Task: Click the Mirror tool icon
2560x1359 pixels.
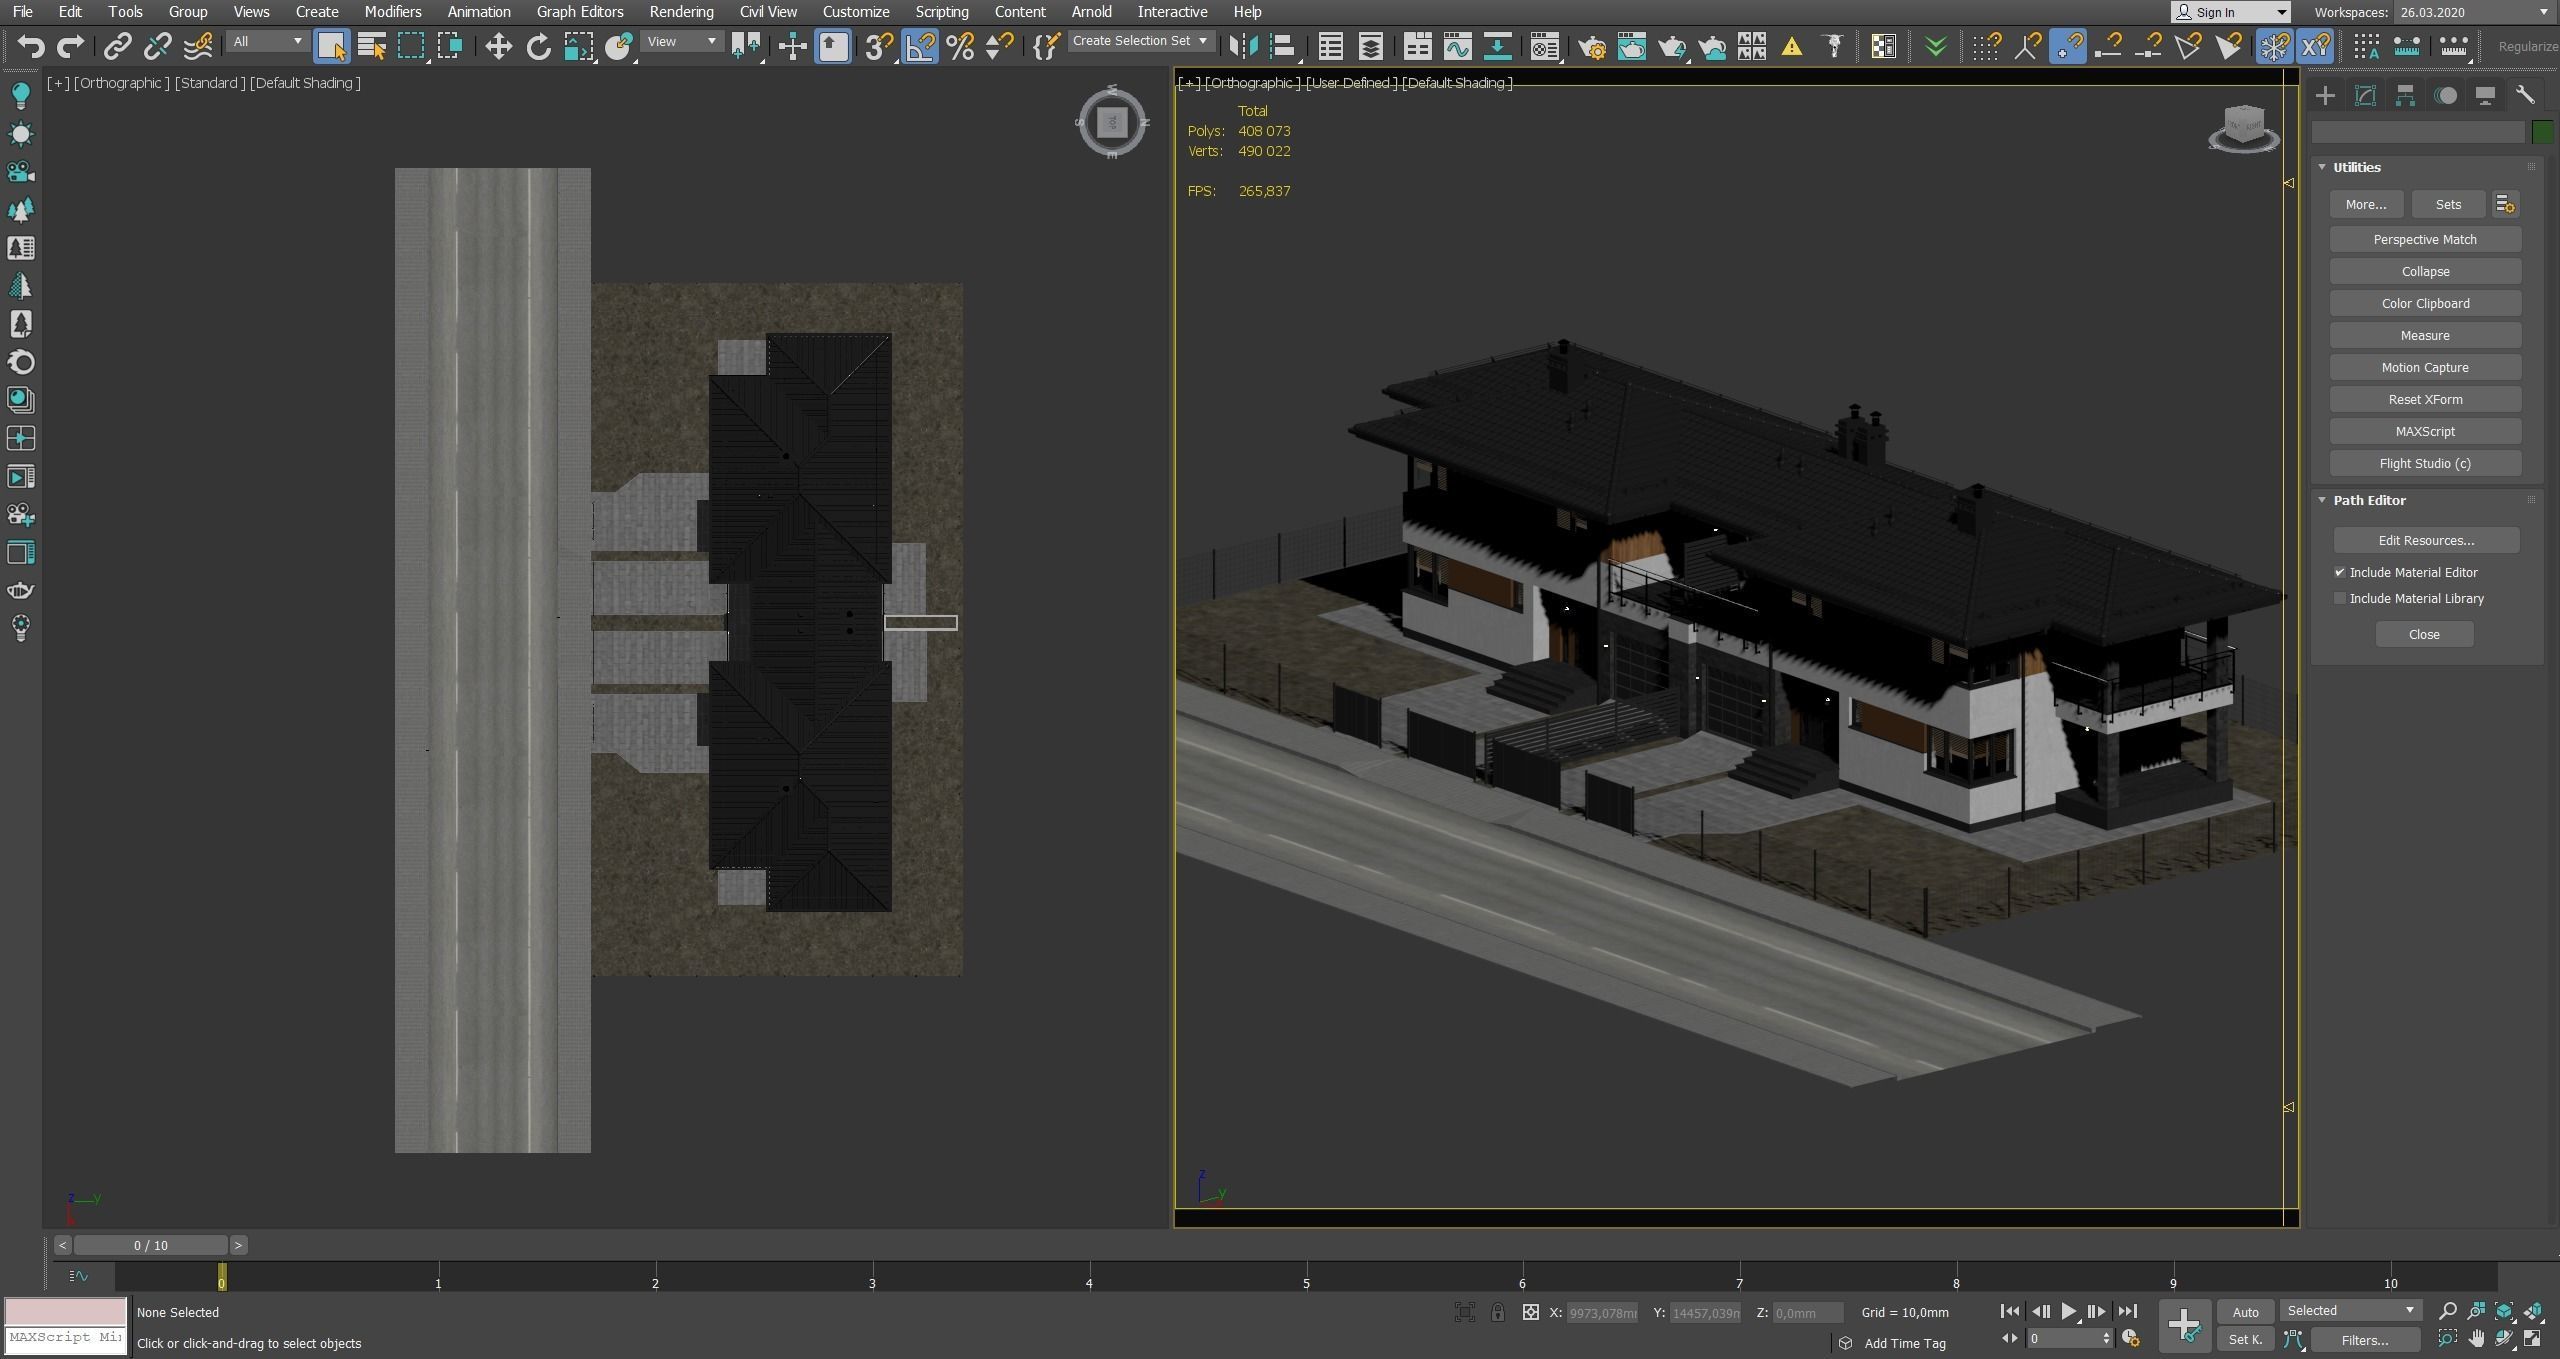Action: 1243,46
